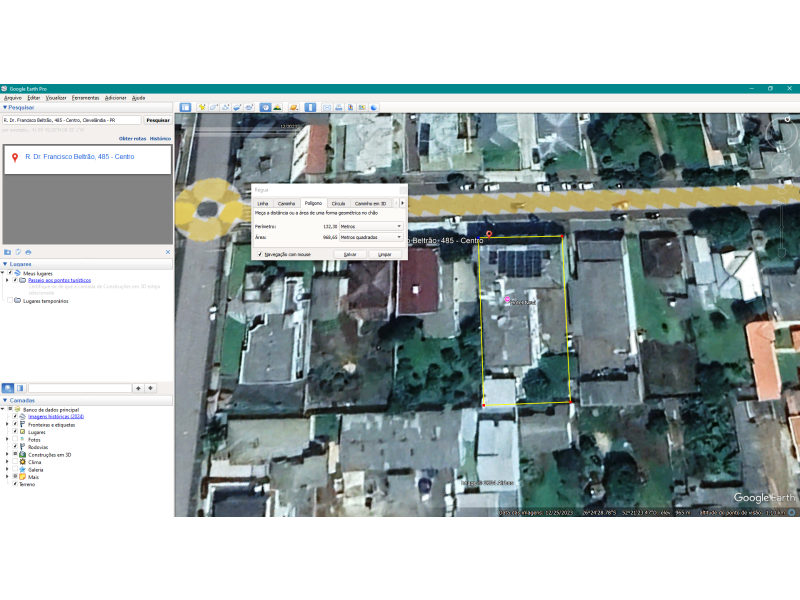The width and height of the screenshot is (800, 600).
Task: Toggle the sidebar visibility toolbar icon
Action: pyautogui.click(x=185, y=107)
